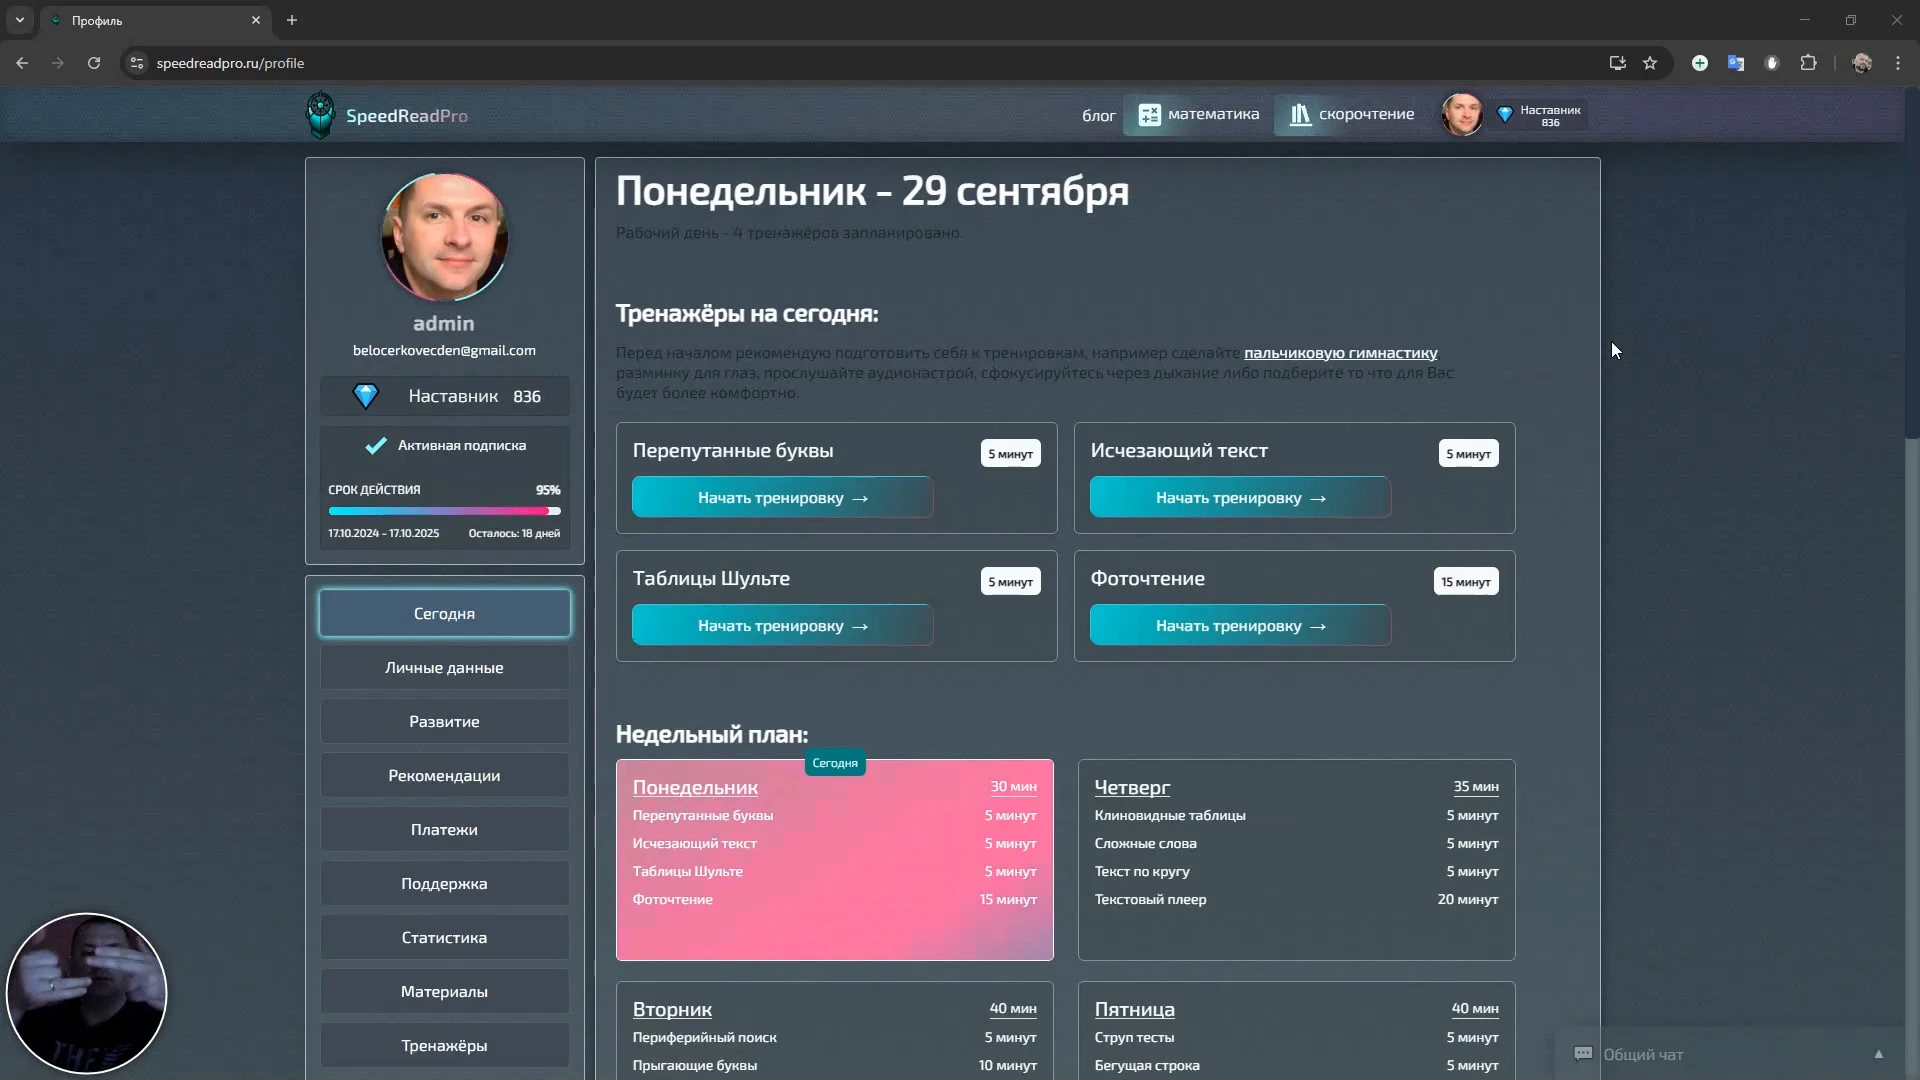This screenshot has width=1920, height=1080.
Task: Open the Chrome profile avatar
Action: pos(1862,63)
